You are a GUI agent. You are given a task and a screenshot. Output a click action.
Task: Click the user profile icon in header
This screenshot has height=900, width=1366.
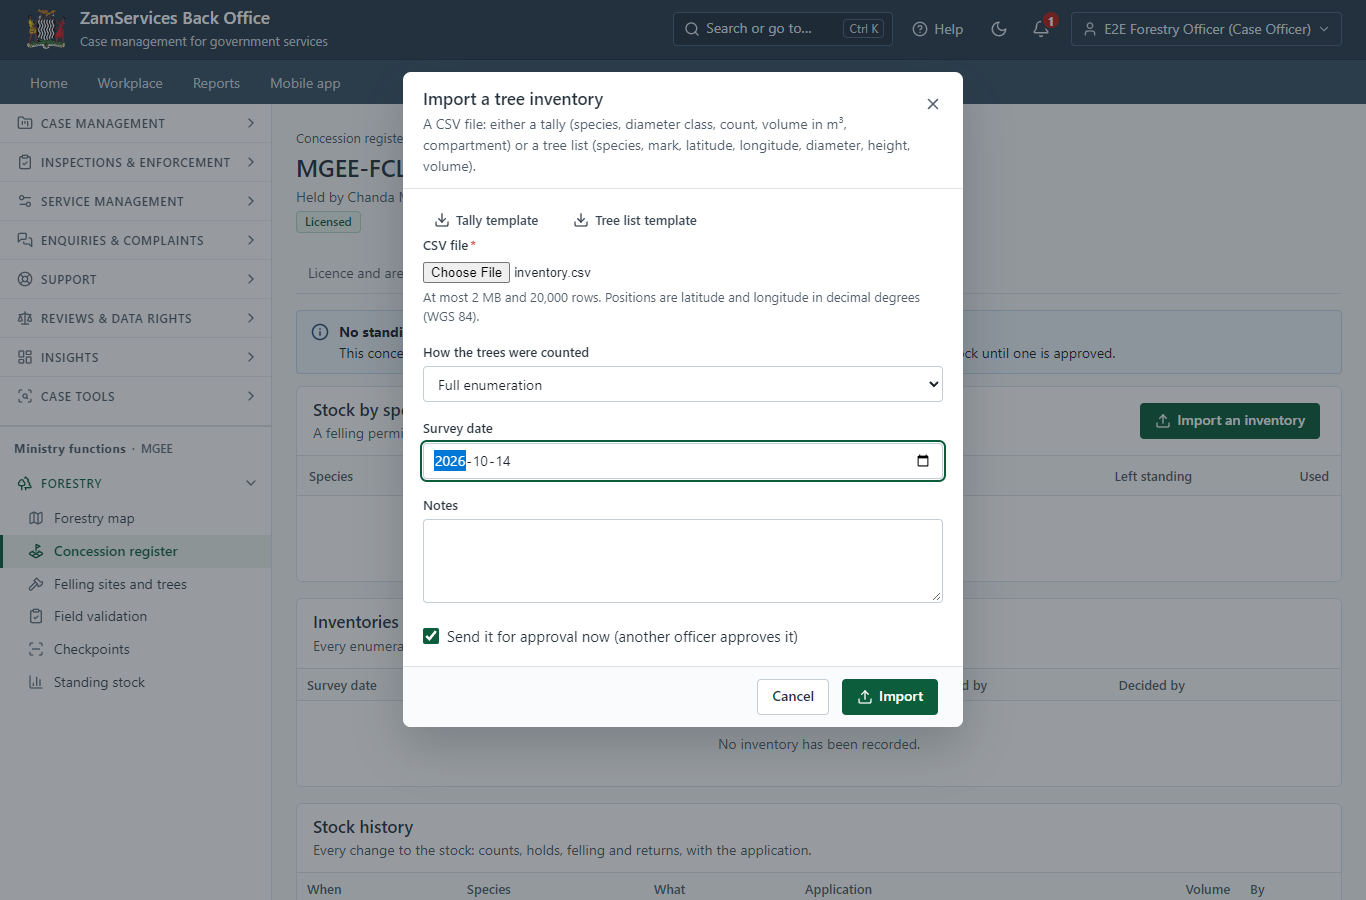click(1090, 29)
